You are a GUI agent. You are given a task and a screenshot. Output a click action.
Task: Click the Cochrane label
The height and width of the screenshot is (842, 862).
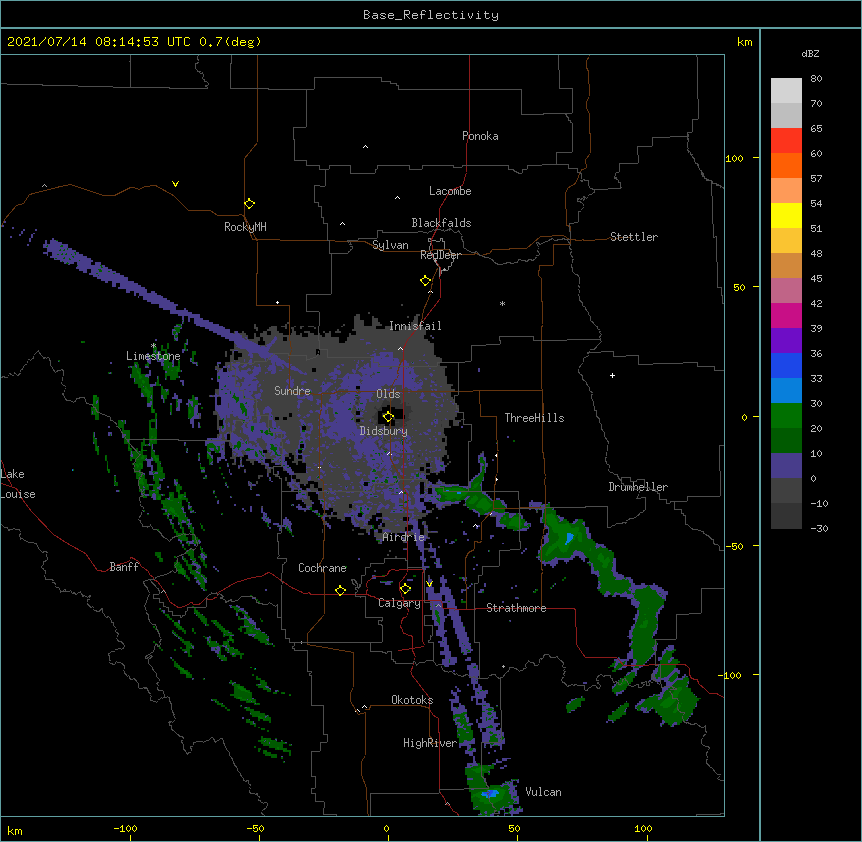(x=322, y=568)
